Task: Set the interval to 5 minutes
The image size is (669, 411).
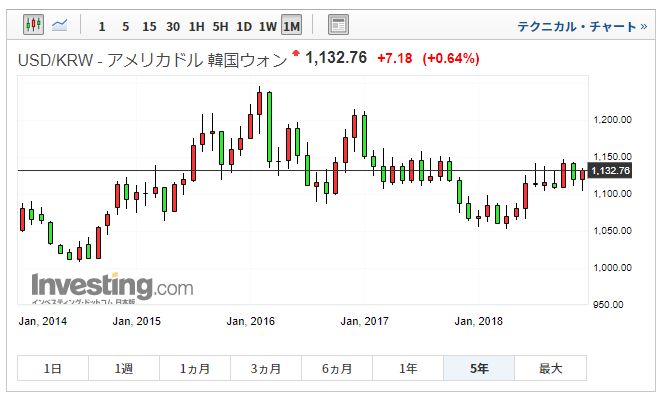Action: pos(125,24)
